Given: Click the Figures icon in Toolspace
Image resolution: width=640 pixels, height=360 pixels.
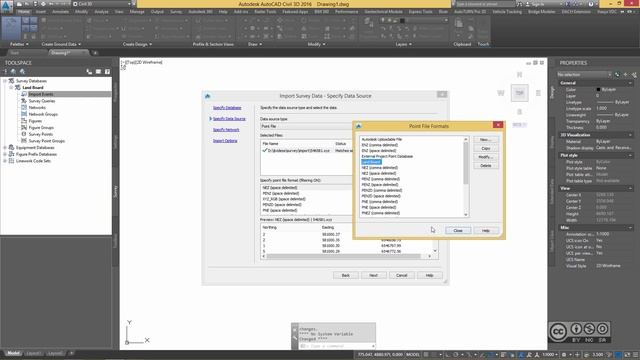Looking at the screenshot, I should pos(24,121).
